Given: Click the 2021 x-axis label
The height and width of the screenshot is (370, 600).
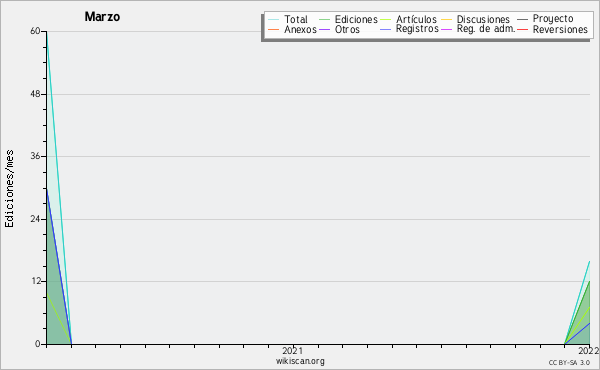Looking at the screenshot, I should [x=292, y=351].
